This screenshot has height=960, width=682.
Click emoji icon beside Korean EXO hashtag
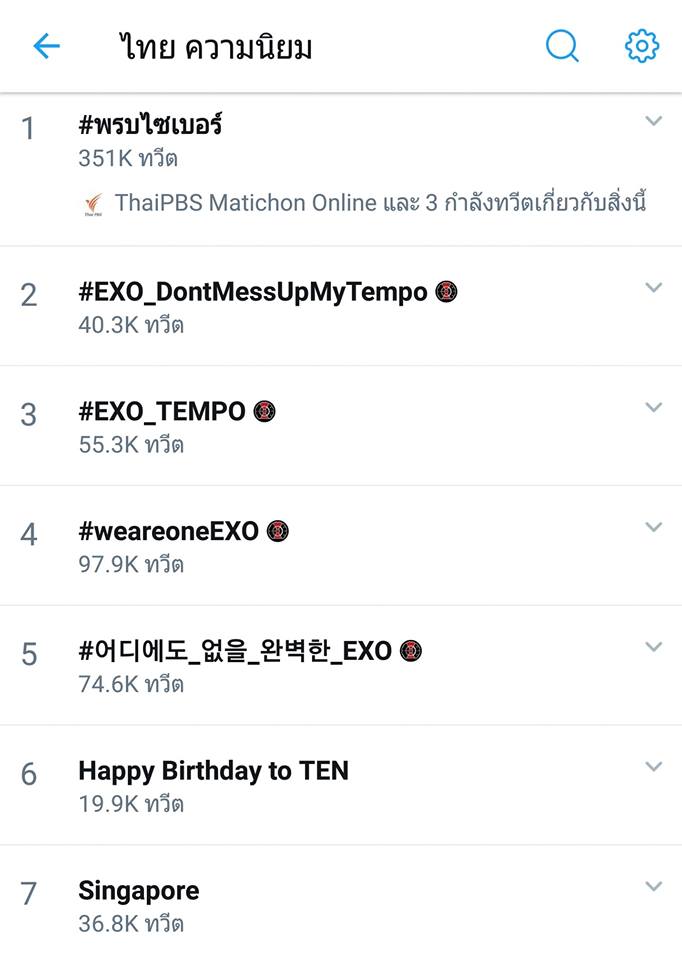(411, 651)
